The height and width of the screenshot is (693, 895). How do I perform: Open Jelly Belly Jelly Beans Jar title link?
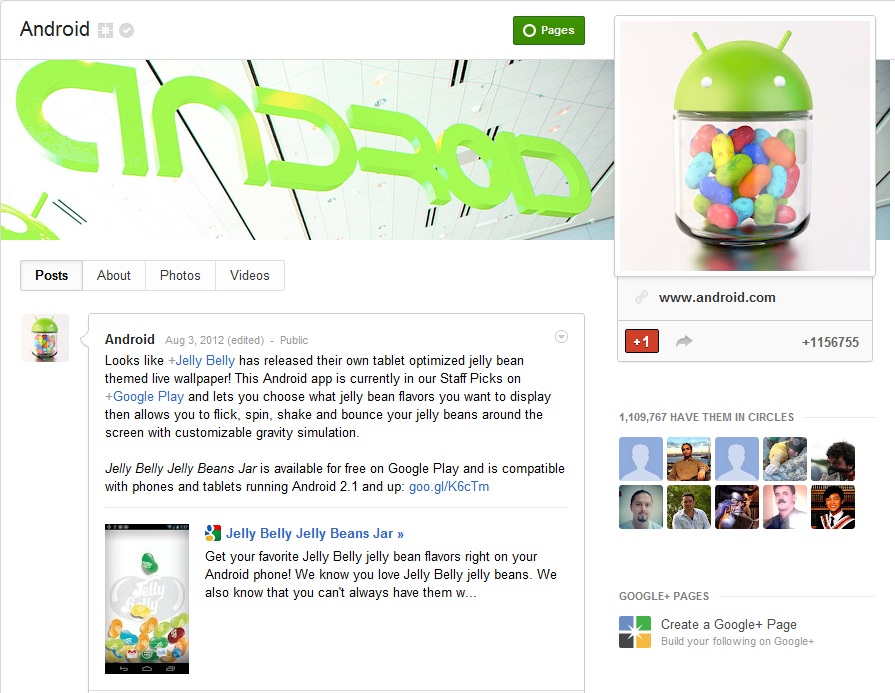(315, 533)
